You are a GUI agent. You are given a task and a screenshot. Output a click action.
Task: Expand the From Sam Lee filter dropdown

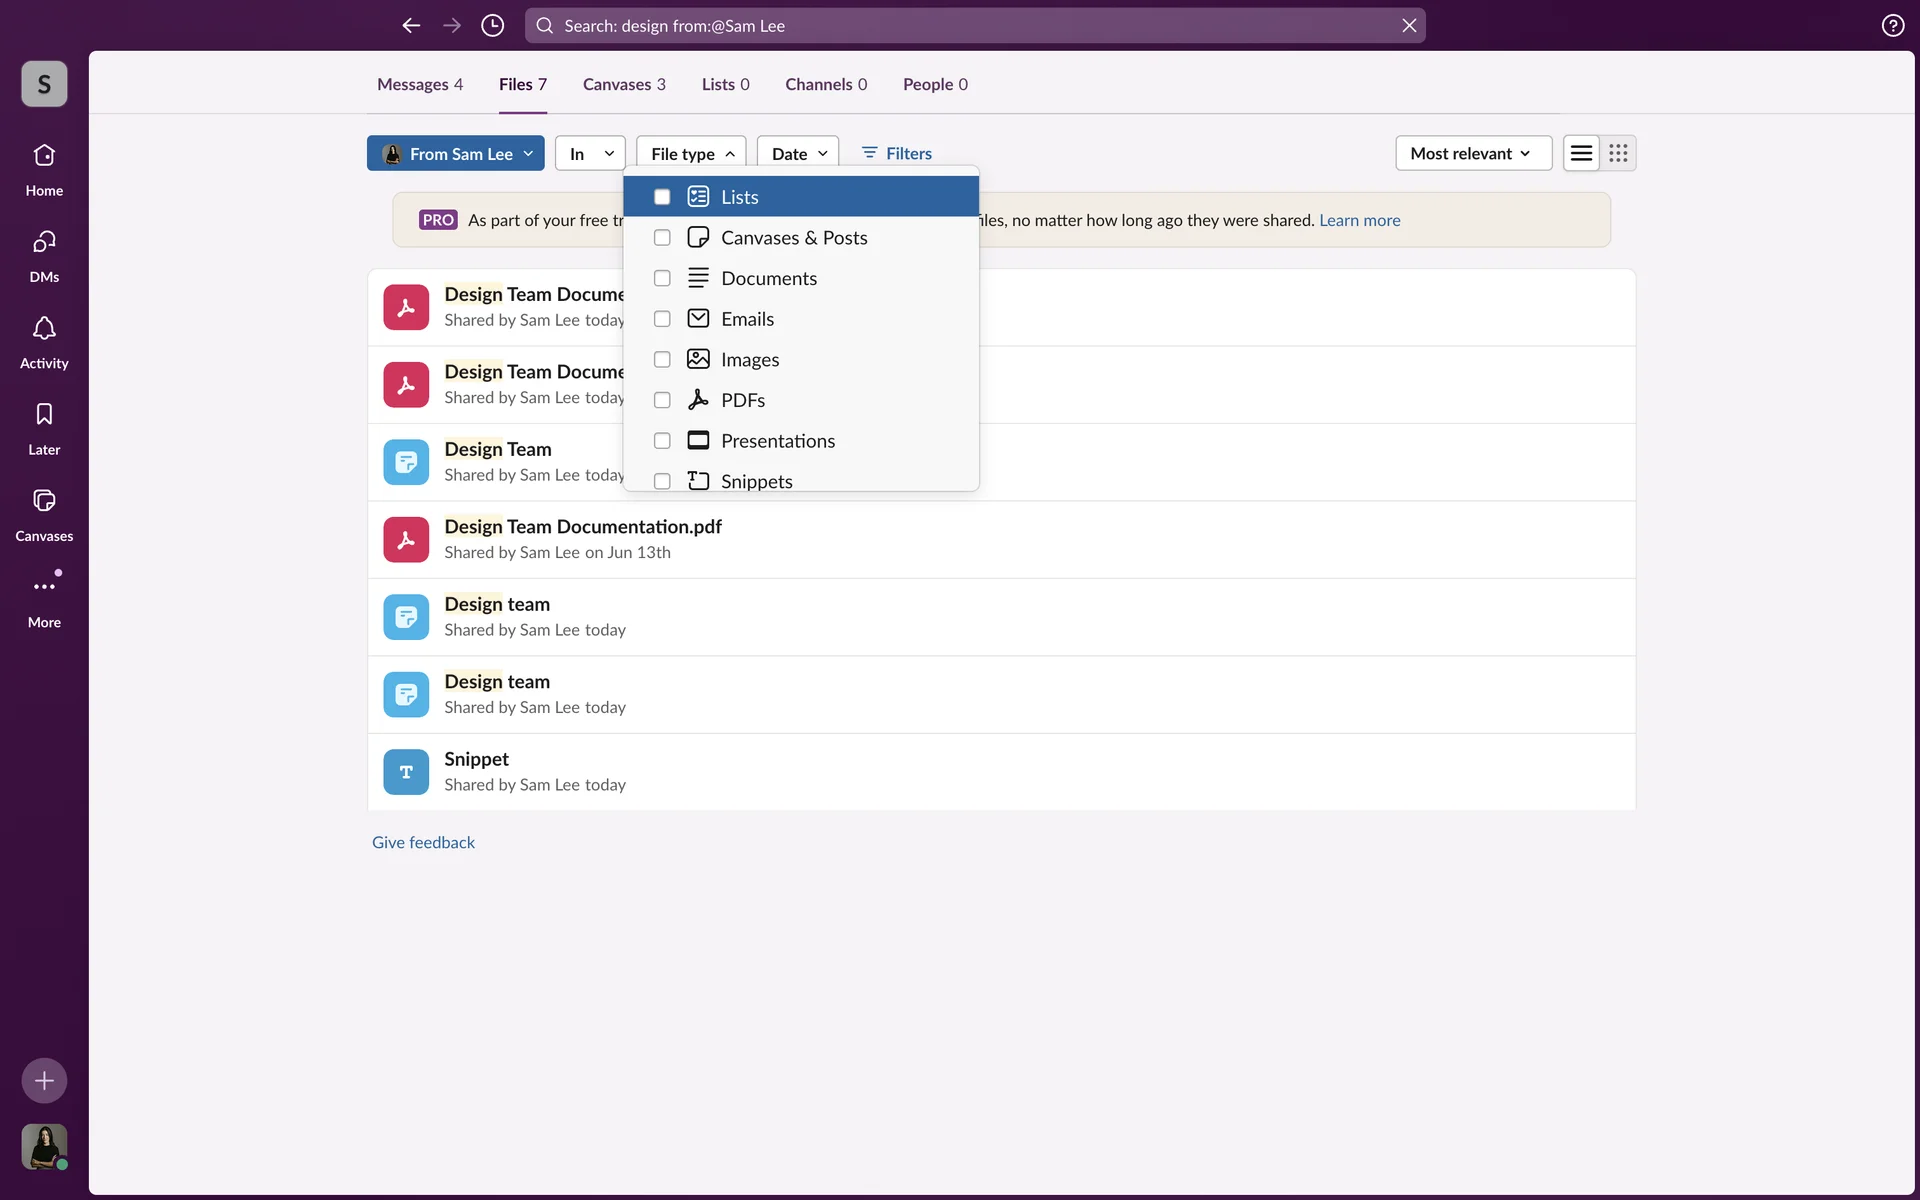(456, 153)
